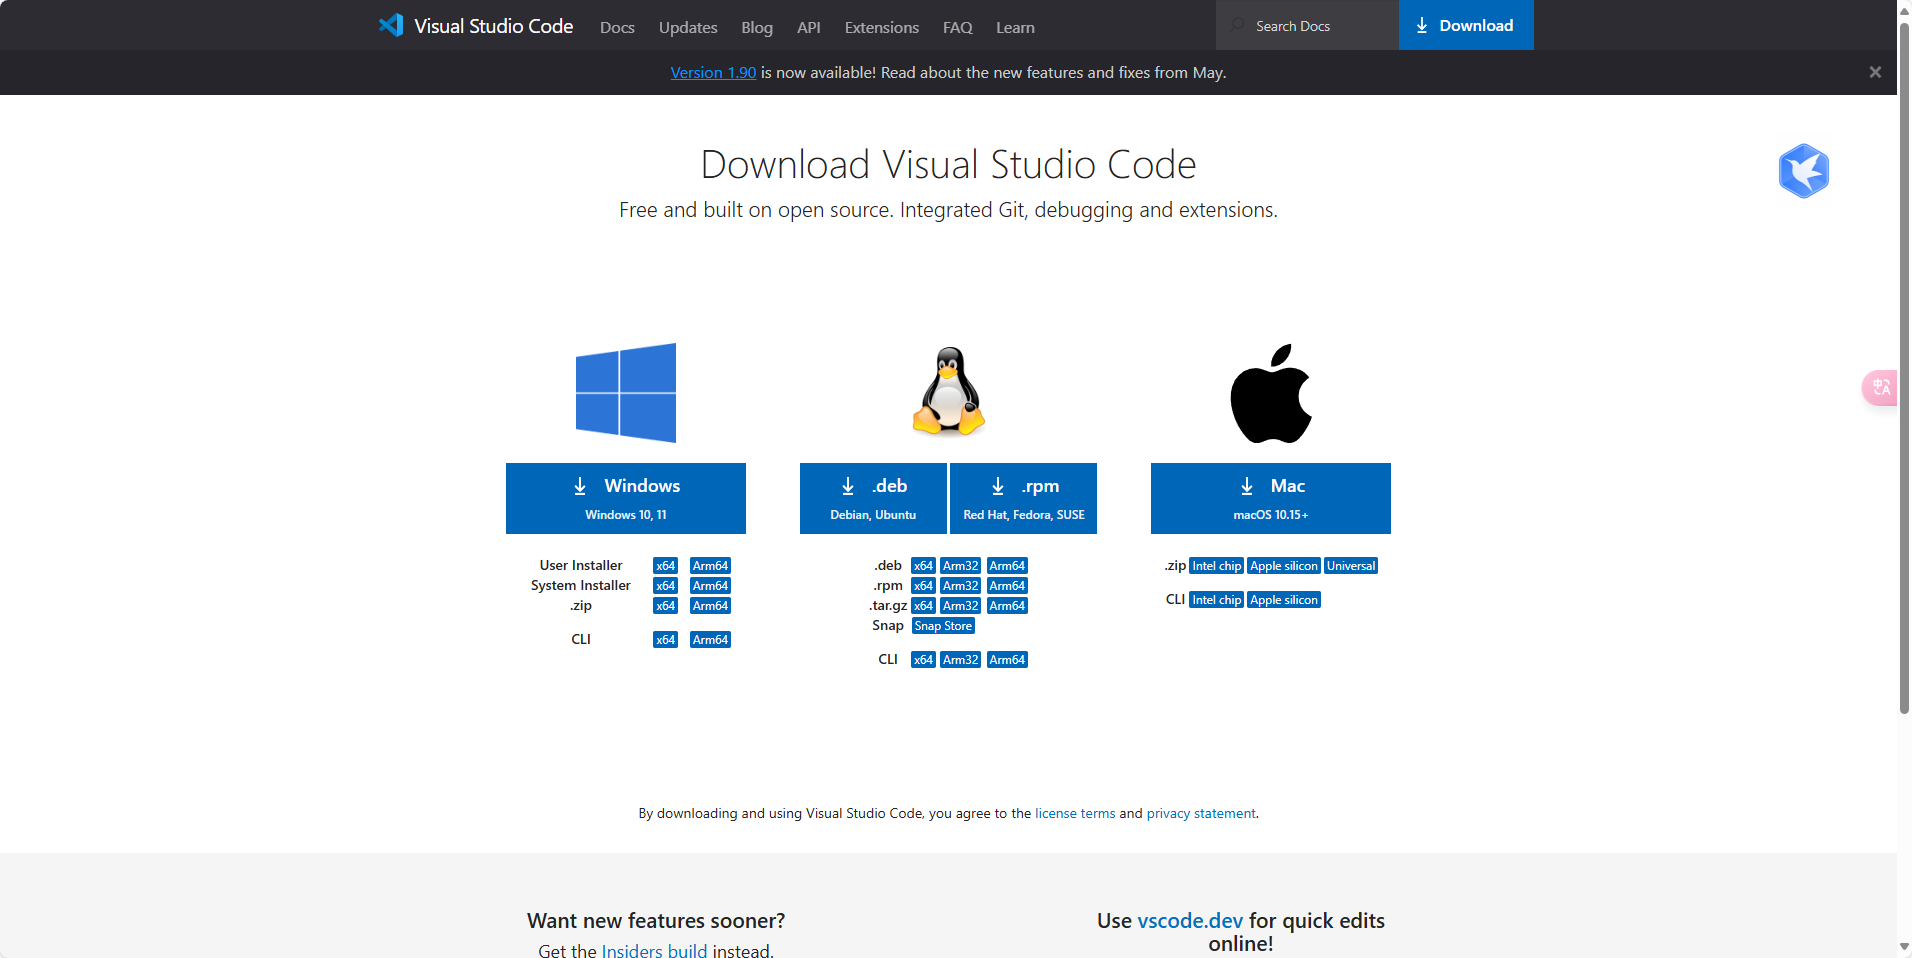Viewport: 1912px width, 958px height.
Task: Select x64 for Linux .deb
Action: point(923,566)
